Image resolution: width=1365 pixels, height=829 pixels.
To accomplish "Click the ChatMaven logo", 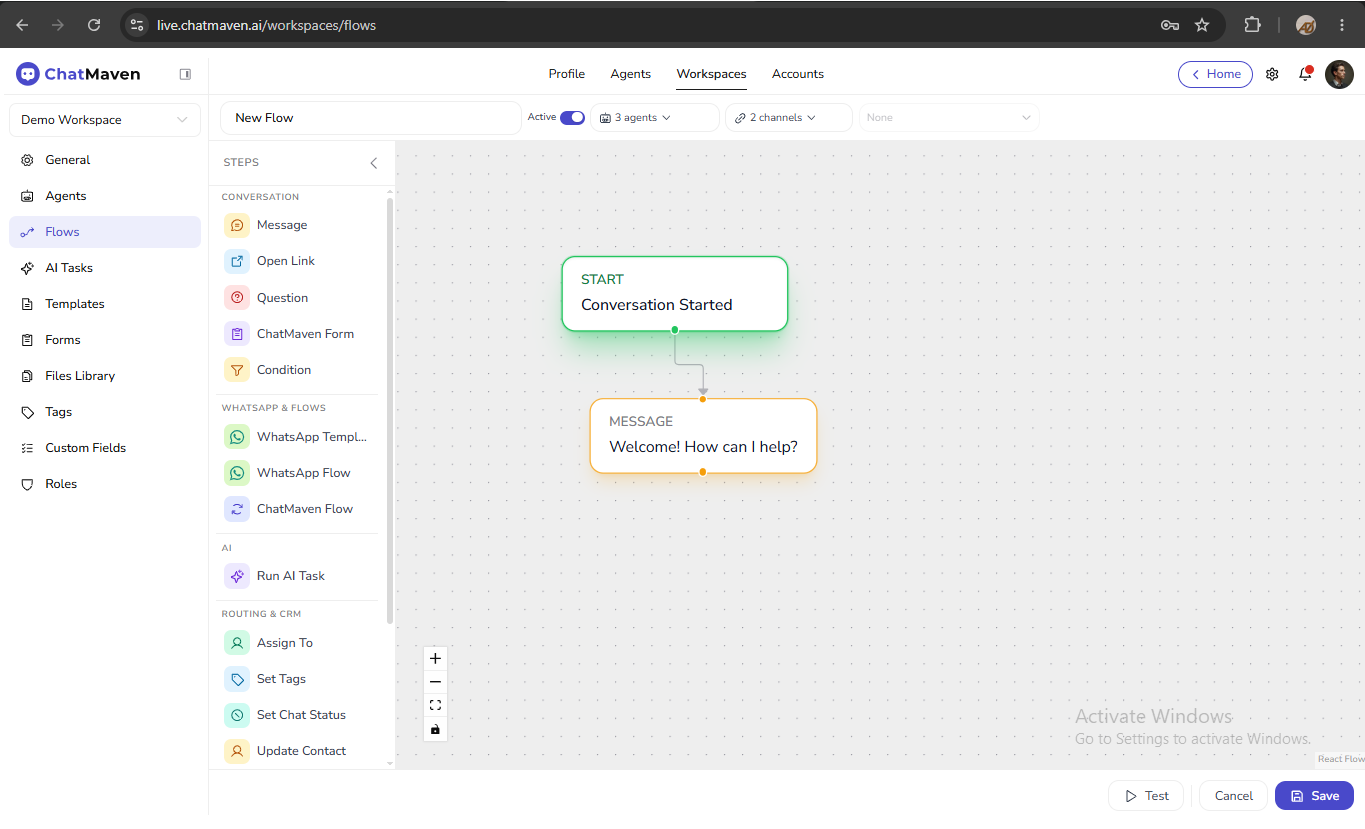I will (x=79, y=74).
